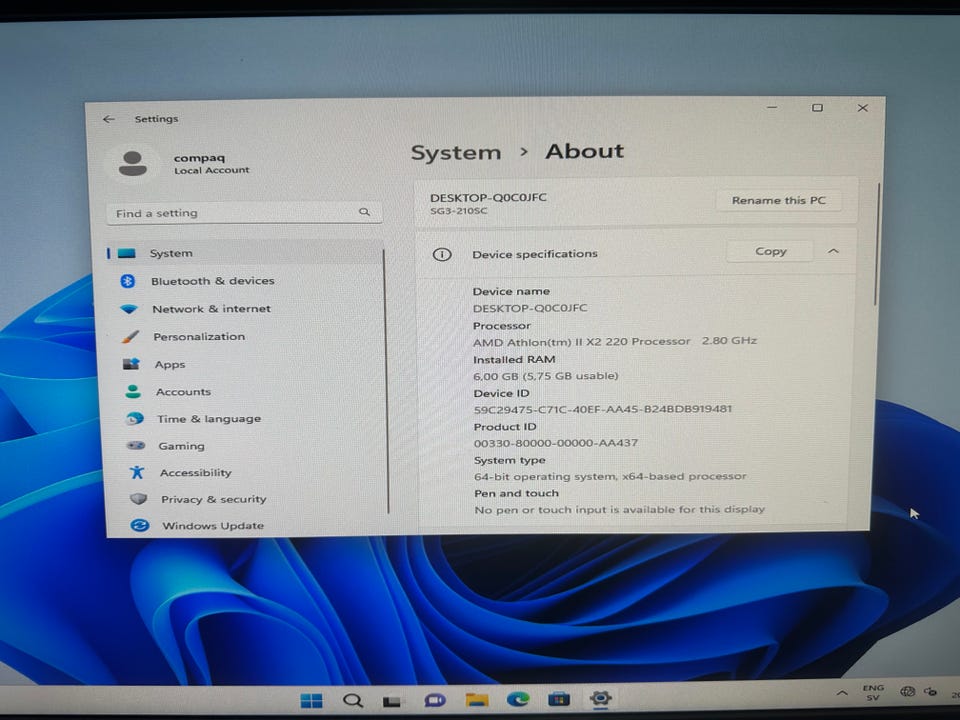
Task: Launch File Explorer from the taskbar
Action: point(477,700)
